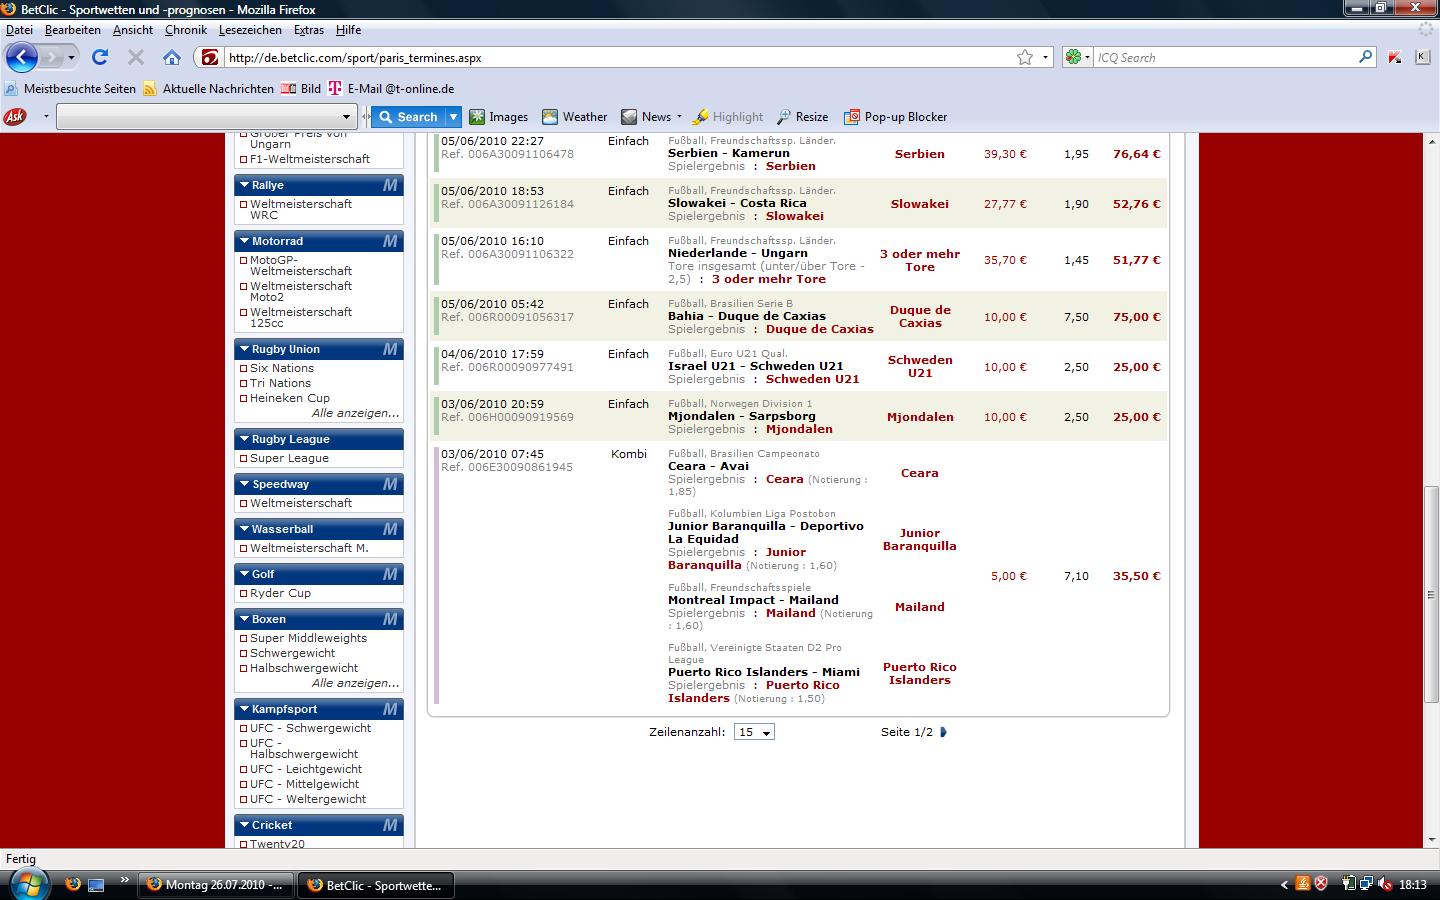1440x900 pixels.
Task: Open the volume icon in the system tray
Action: [1385, 884]
